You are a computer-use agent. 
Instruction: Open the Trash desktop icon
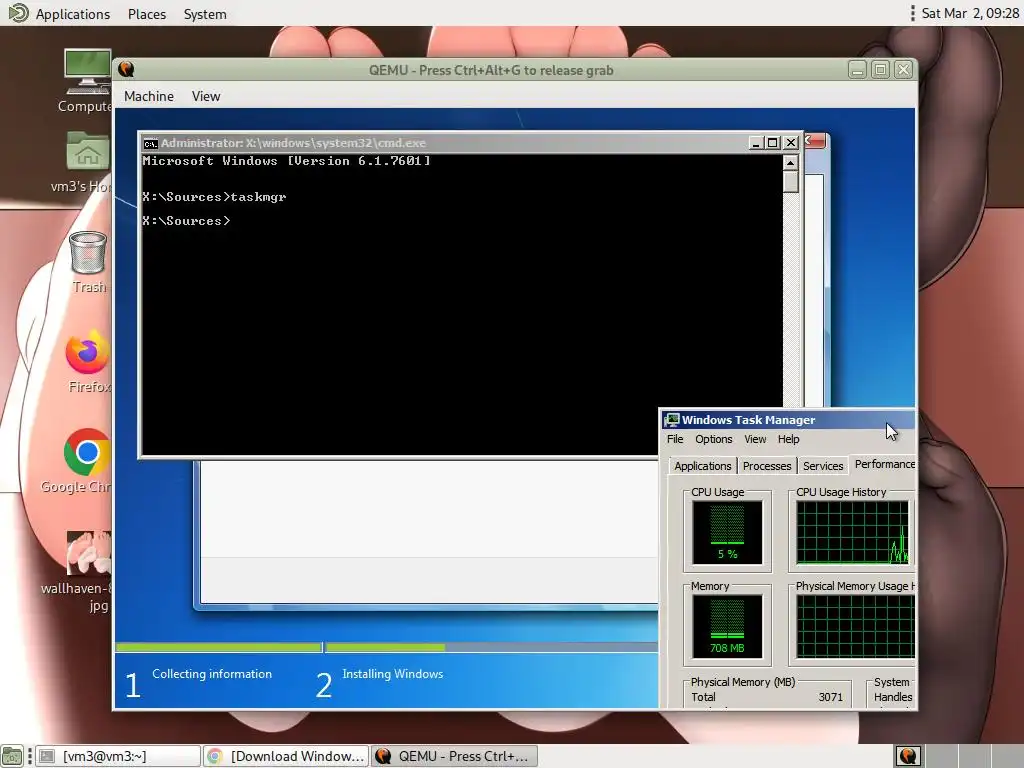coord(88,252)
